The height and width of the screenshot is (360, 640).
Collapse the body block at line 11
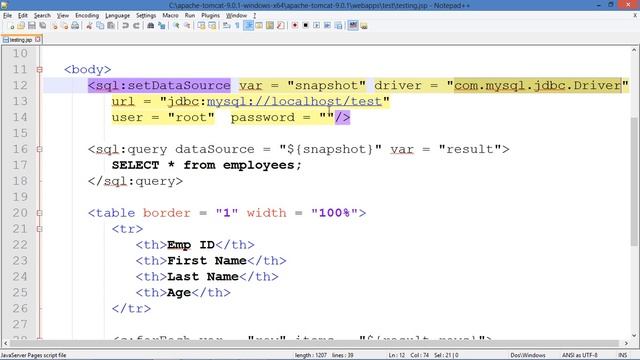coord(40,70)
